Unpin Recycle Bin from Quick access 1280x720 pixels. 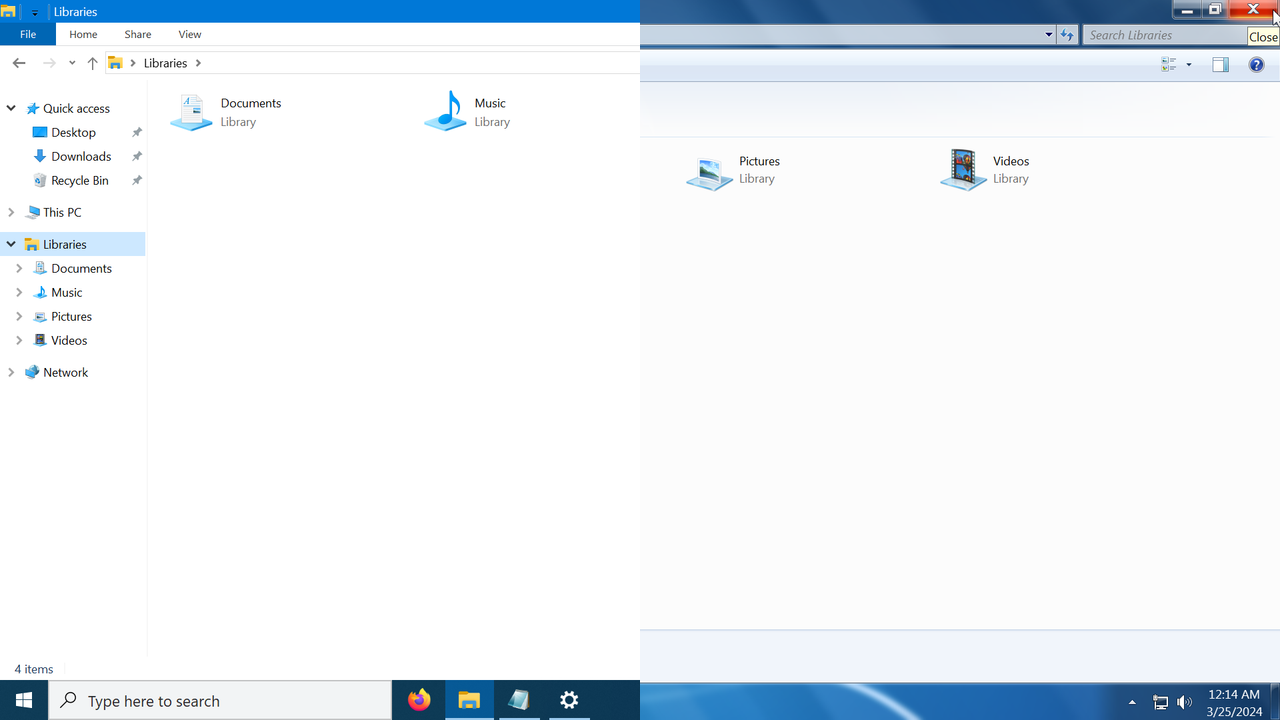(136, 180)
